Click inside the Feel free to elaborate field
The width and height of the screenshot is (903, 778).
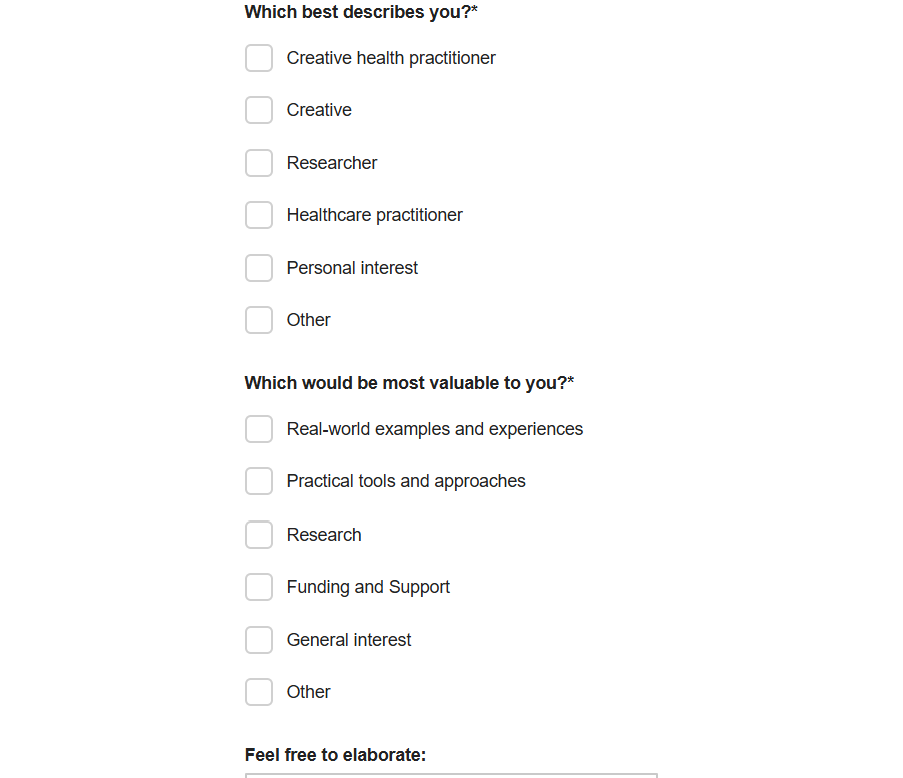[x=450, y=776]
